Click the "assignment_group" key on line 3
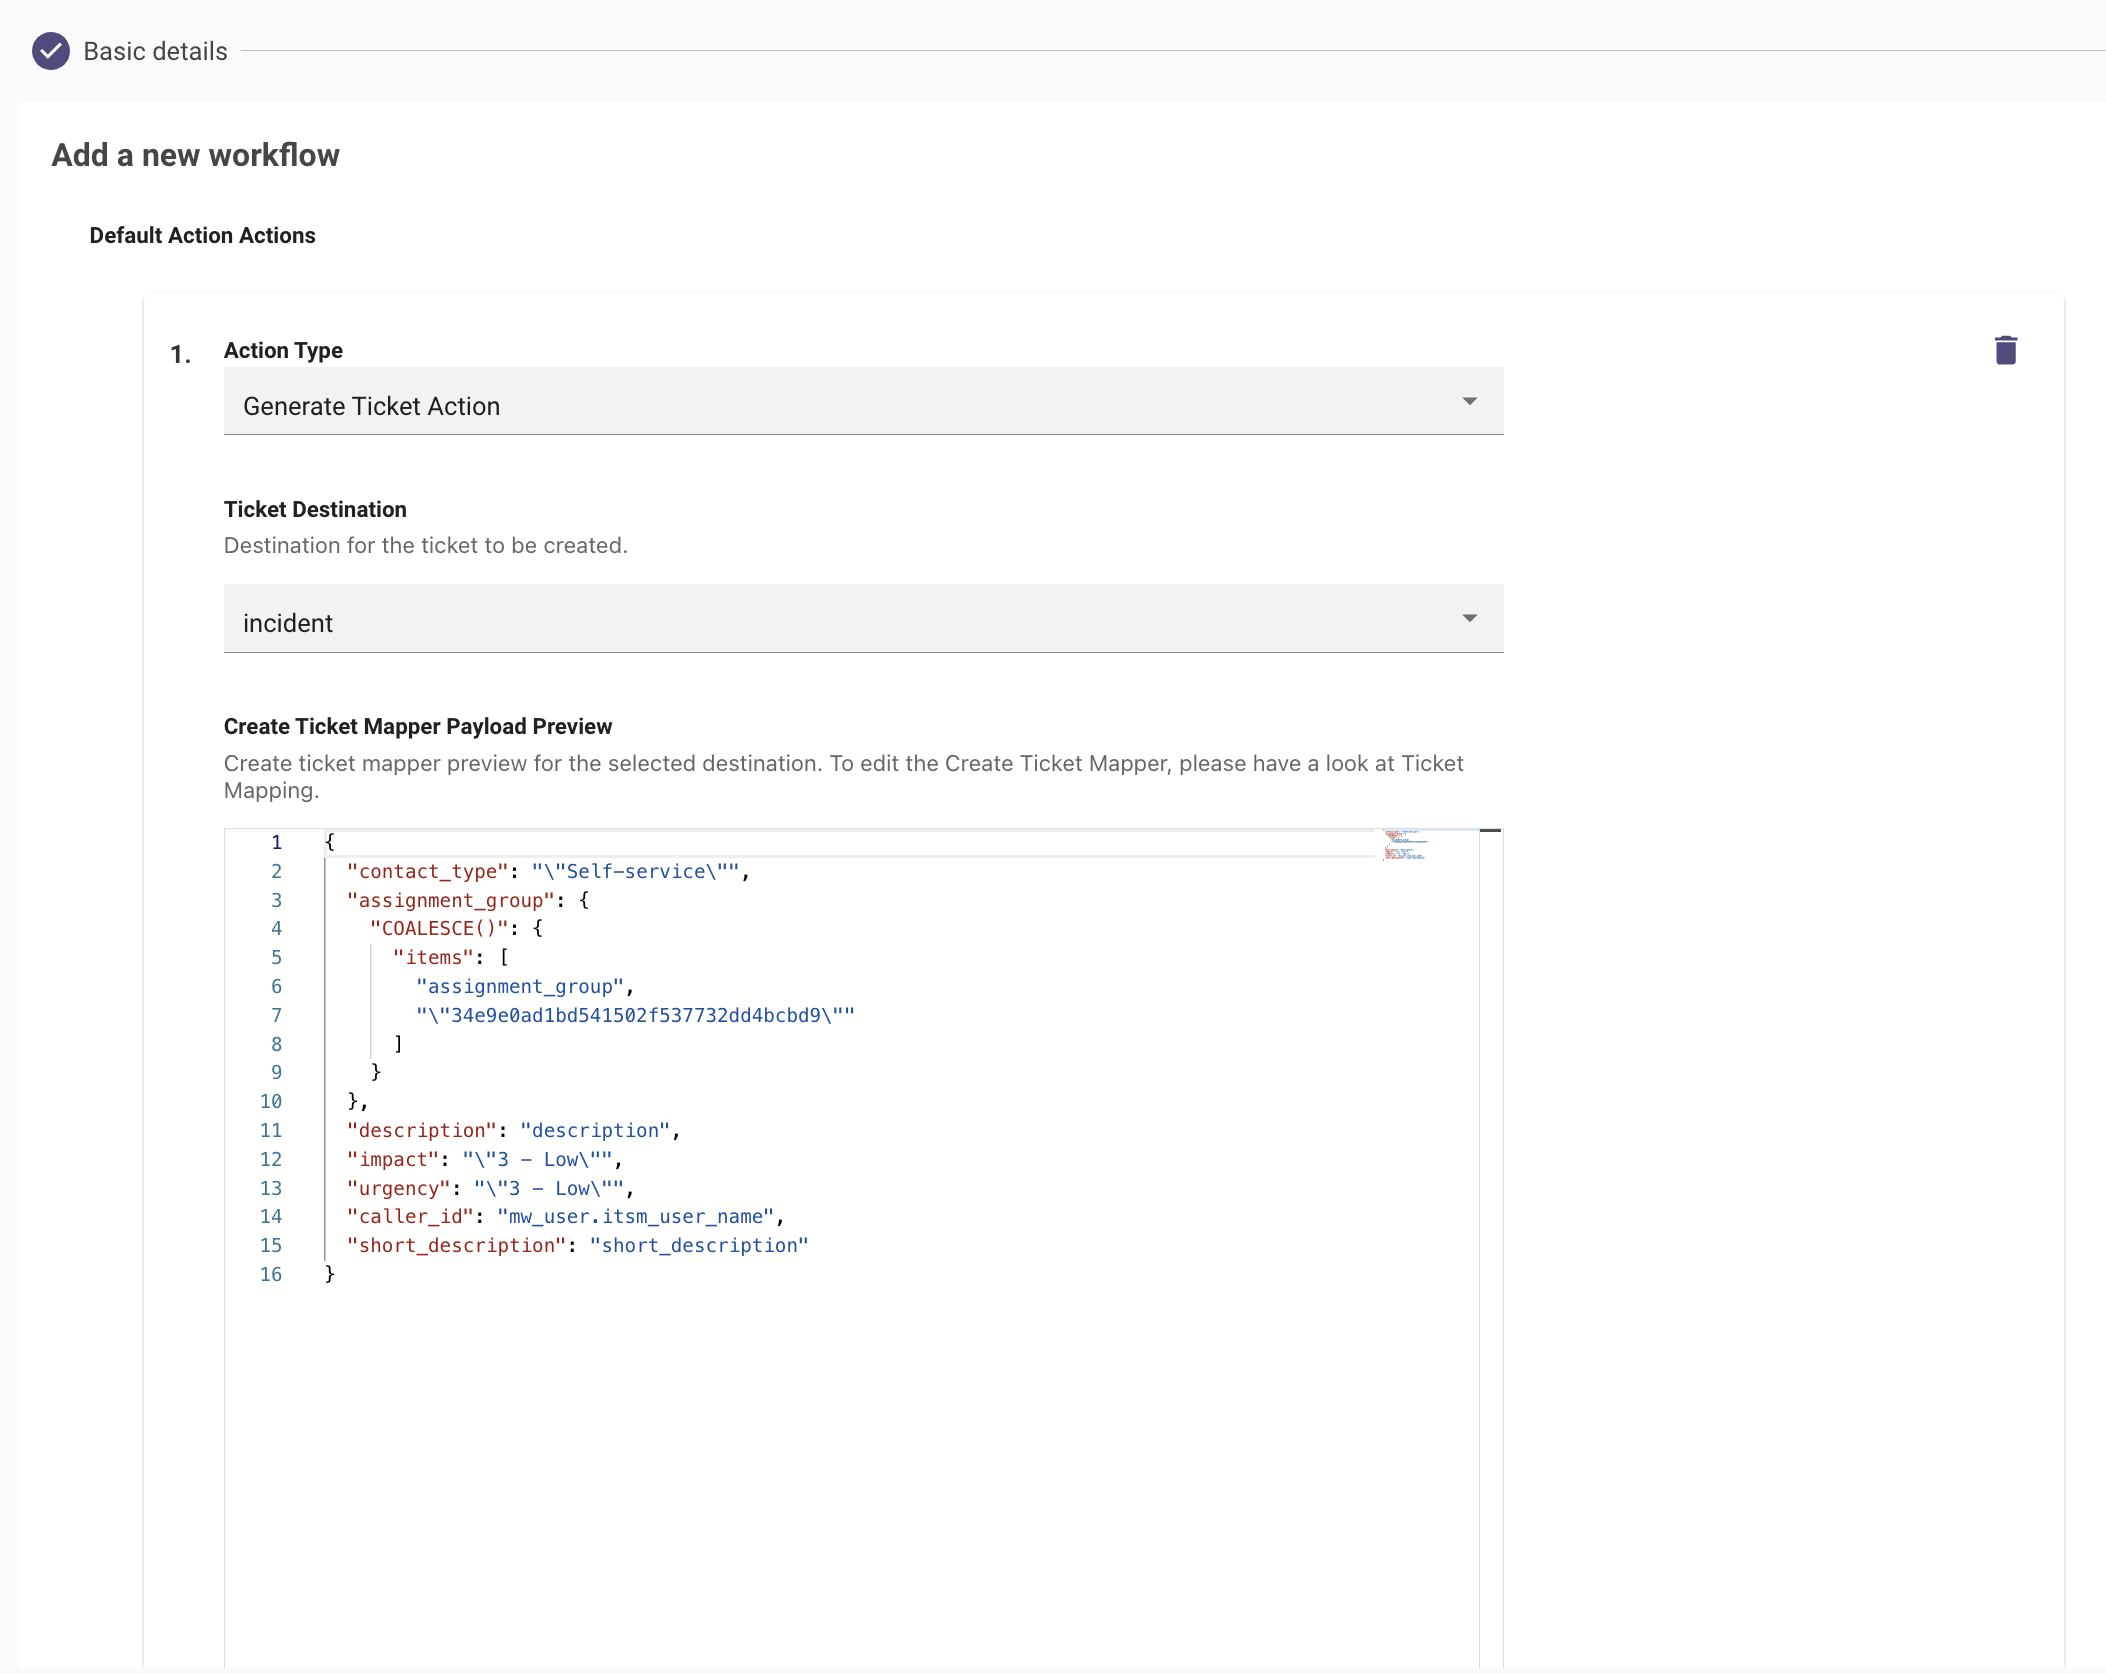2106x1674 pixels. tap(450, 900)
